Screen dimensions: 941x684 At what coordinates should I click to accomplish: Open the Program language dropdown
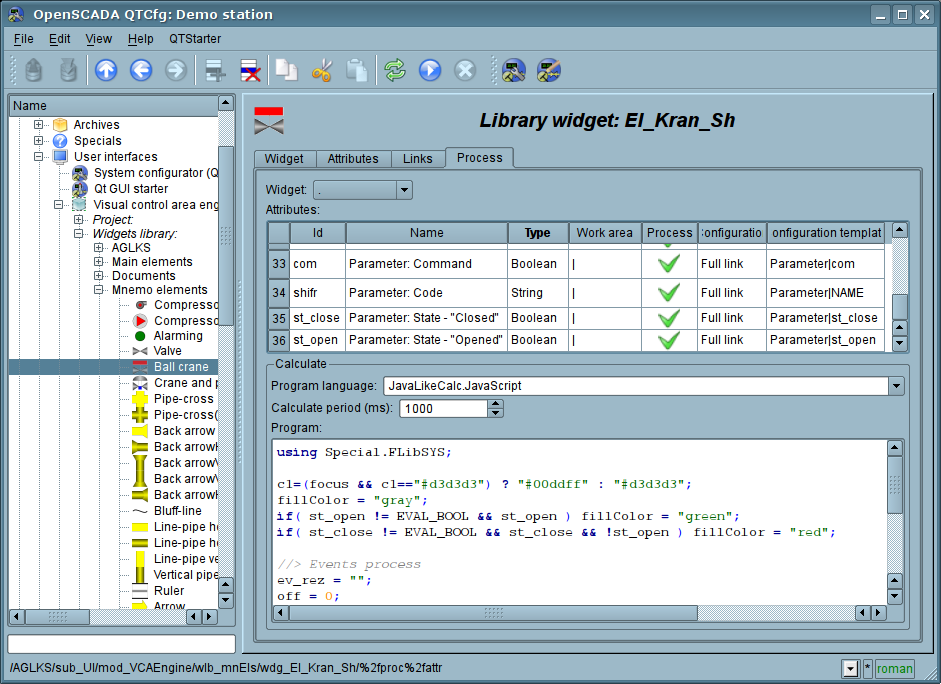pos(895,386)
